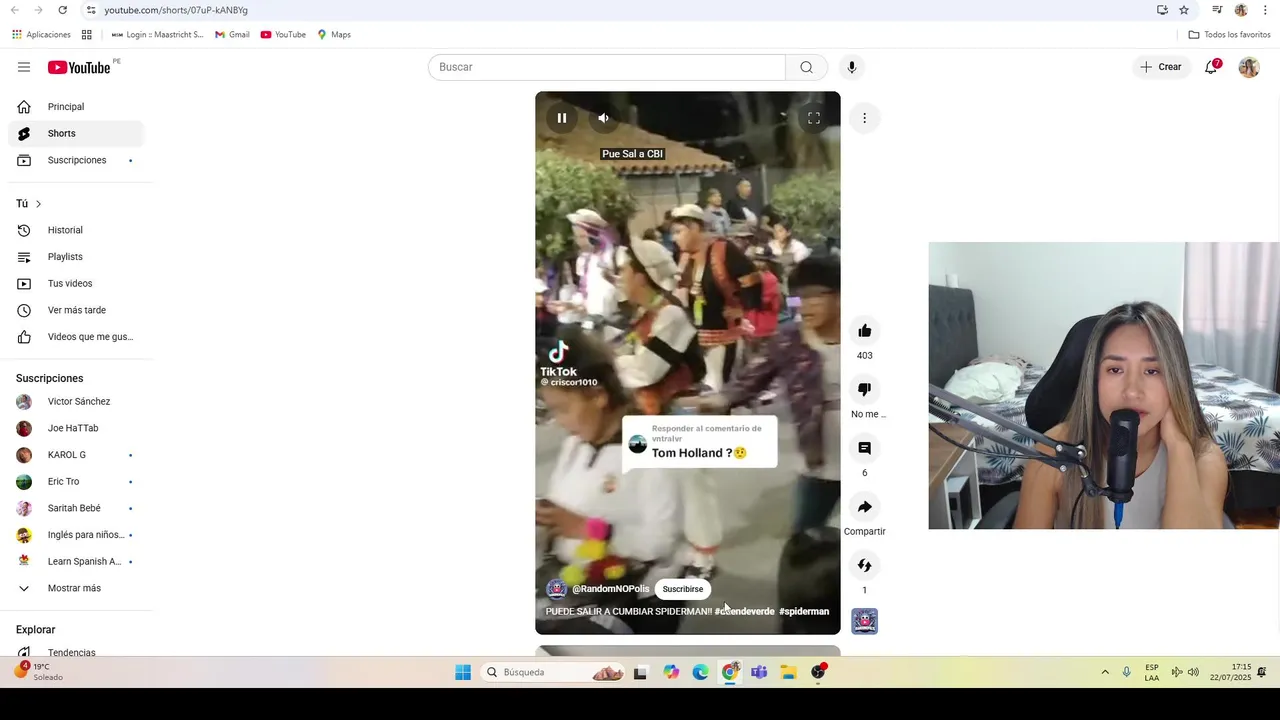
Task: Bookmark this page with star icon
Action: (1184, 10)
